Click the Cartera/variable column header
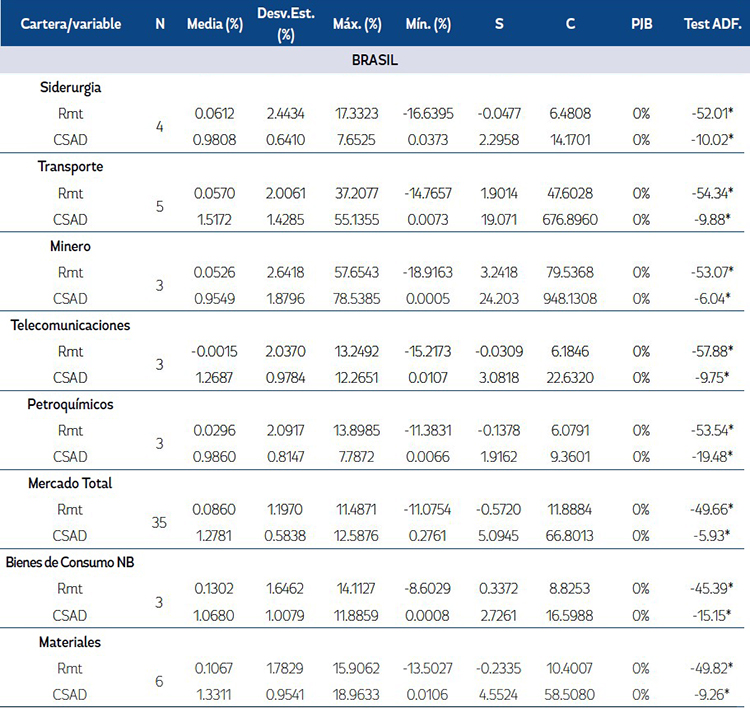 [71, 23]
